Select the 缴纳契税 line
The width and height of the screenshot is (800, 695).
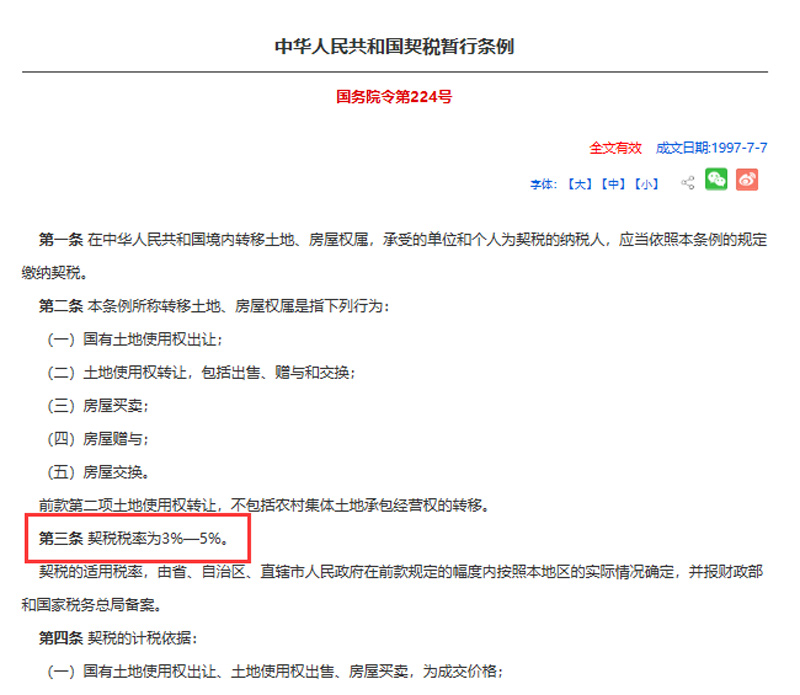(x=55, y=272)
